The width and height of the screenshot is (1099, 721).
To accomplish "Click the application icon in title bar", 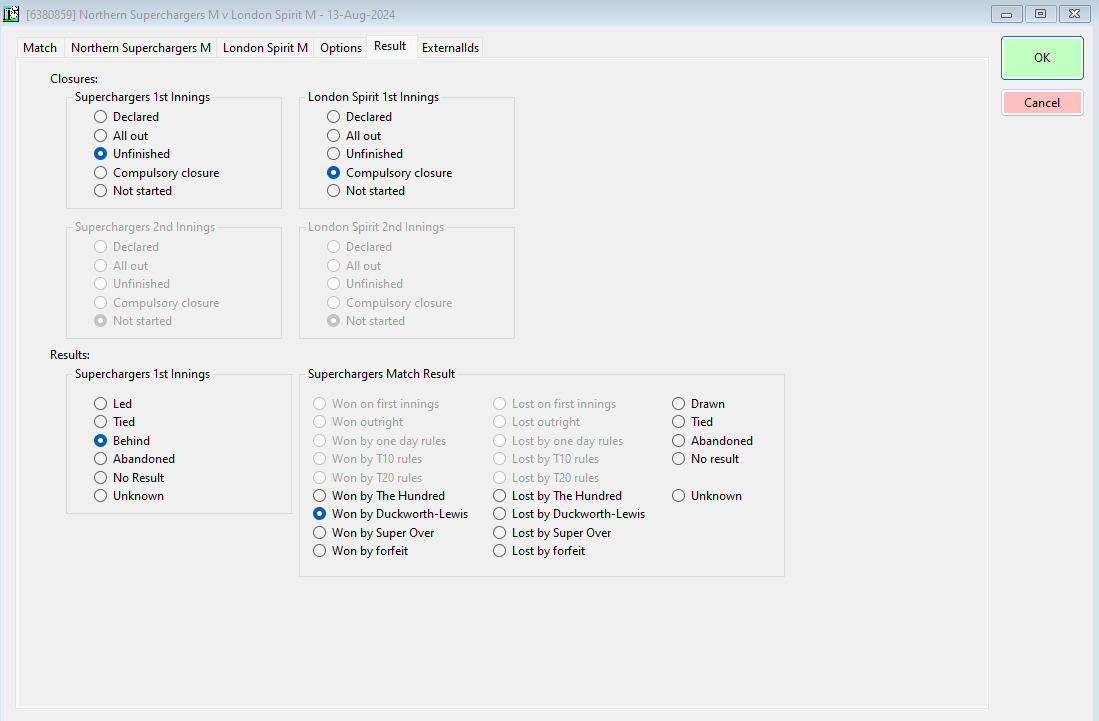I will [11, 13].
